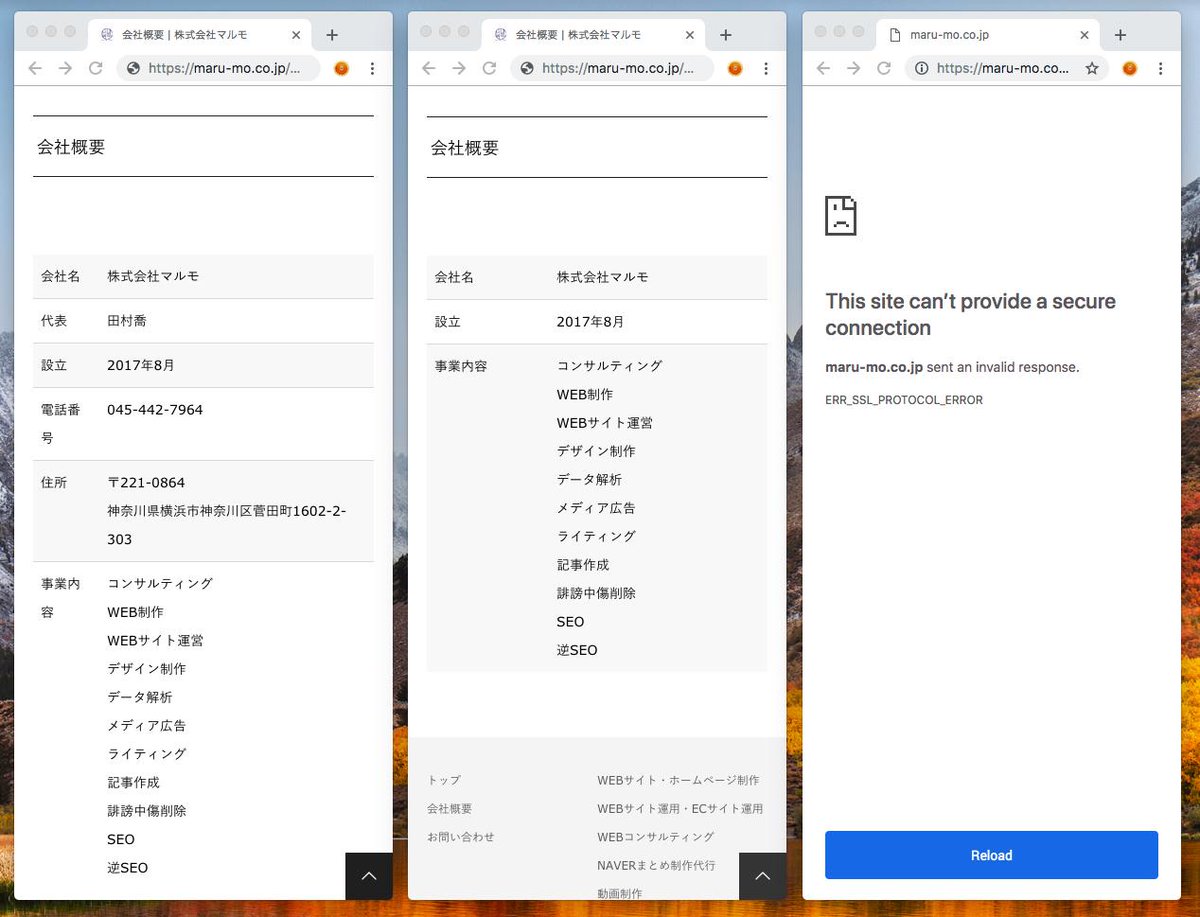Click WEBコンサルティング footer link
Screen dimensions: 1200x917
[x=656, y=836]
